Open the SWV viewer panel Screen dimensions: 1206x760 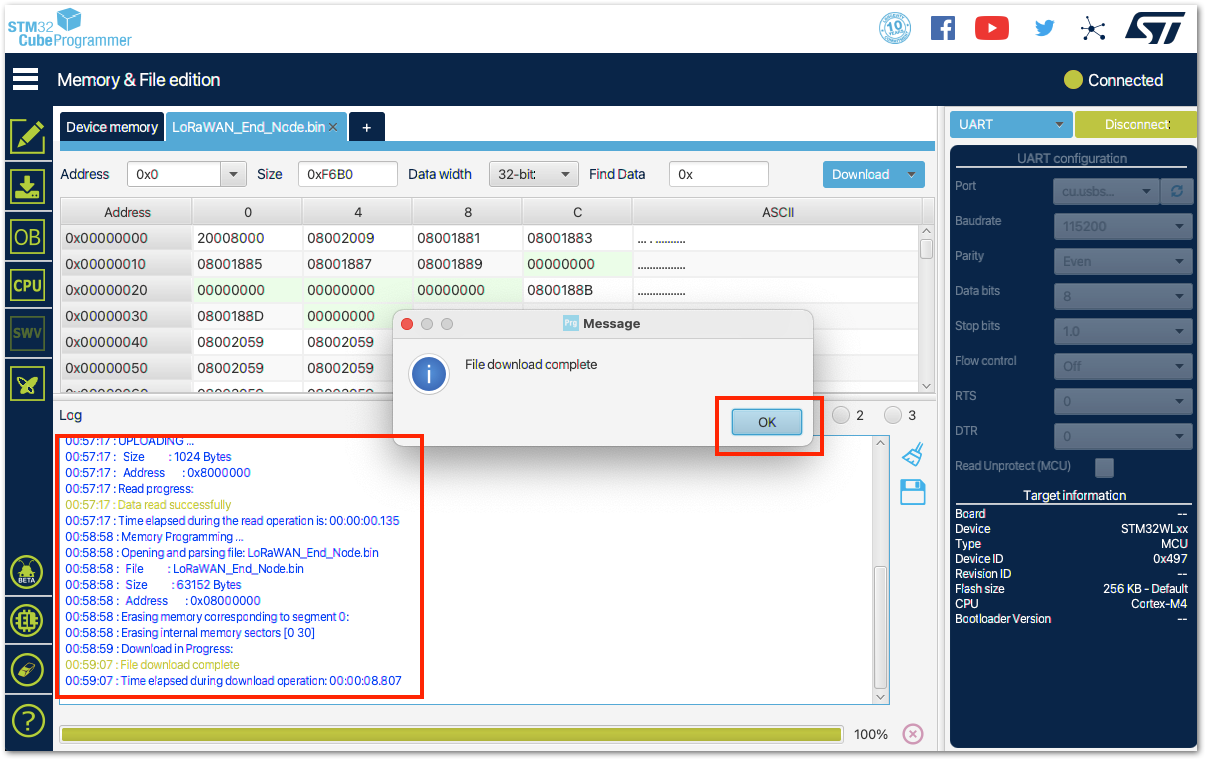[28, 334]
